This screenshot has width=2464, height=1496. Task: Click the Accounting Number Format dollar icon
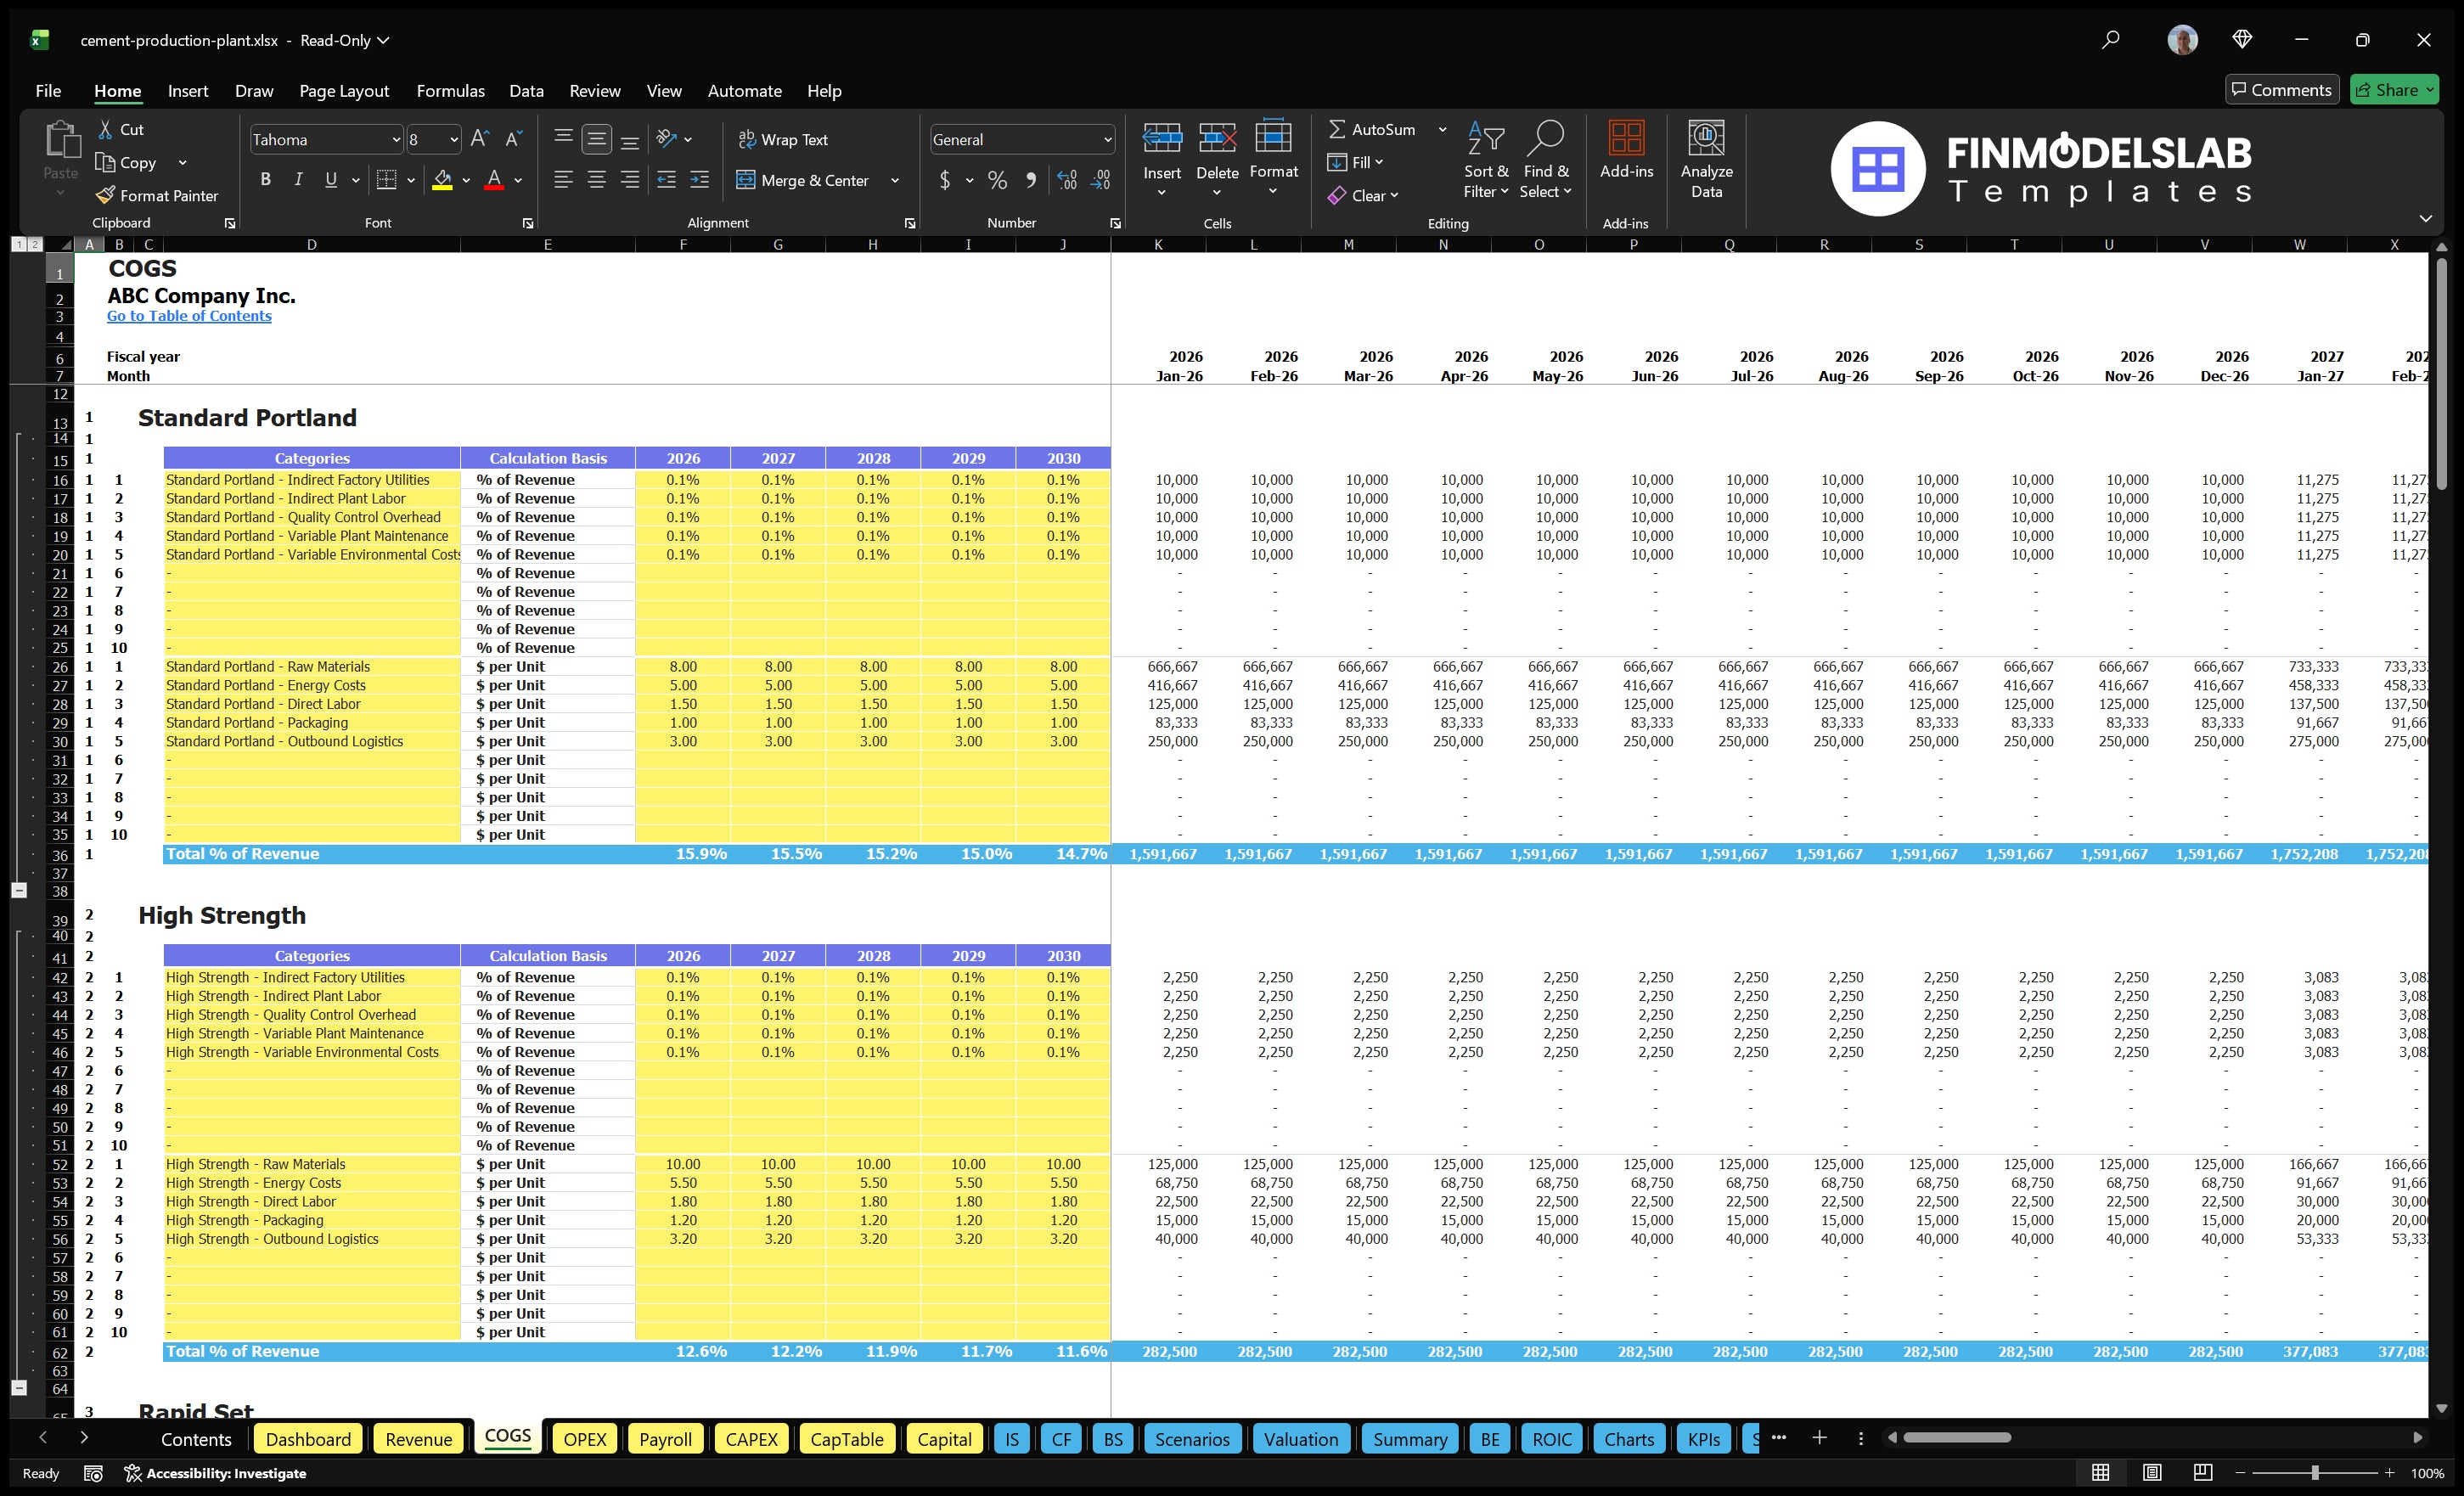click(945, 180)
